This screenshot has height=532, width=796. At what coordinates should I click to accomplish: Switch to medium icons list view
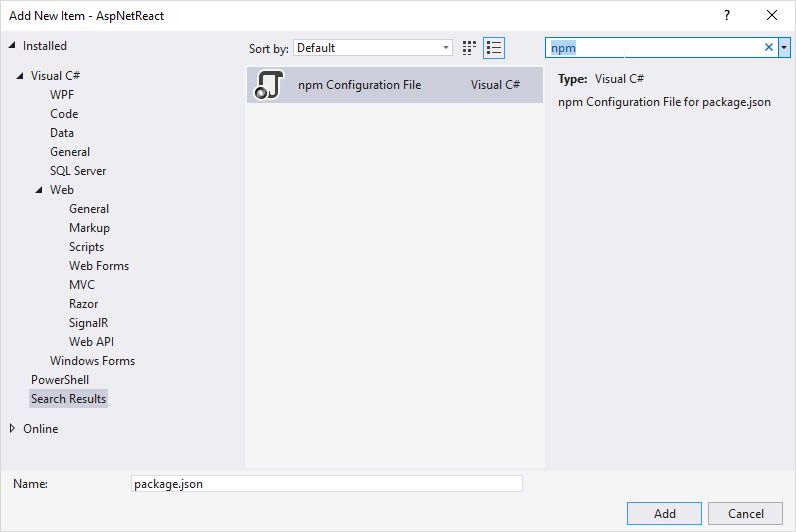coord(494,48)
